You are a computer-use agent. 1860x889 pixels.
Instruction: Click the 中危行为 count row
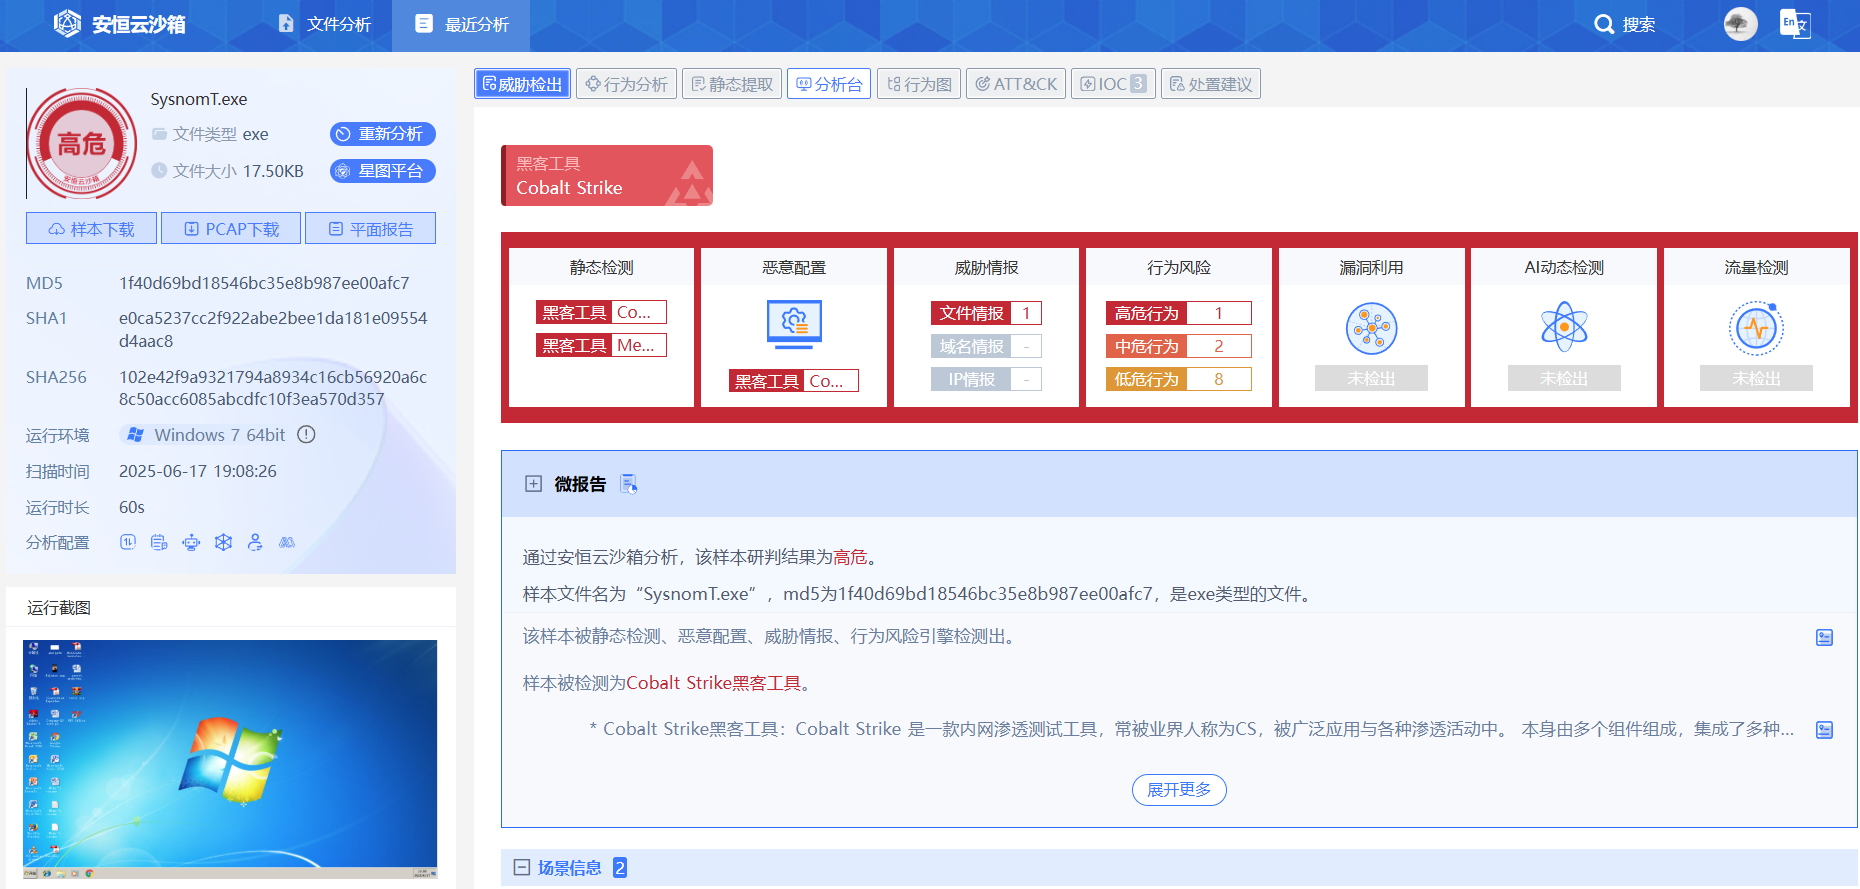click(x=1179, y=346)
